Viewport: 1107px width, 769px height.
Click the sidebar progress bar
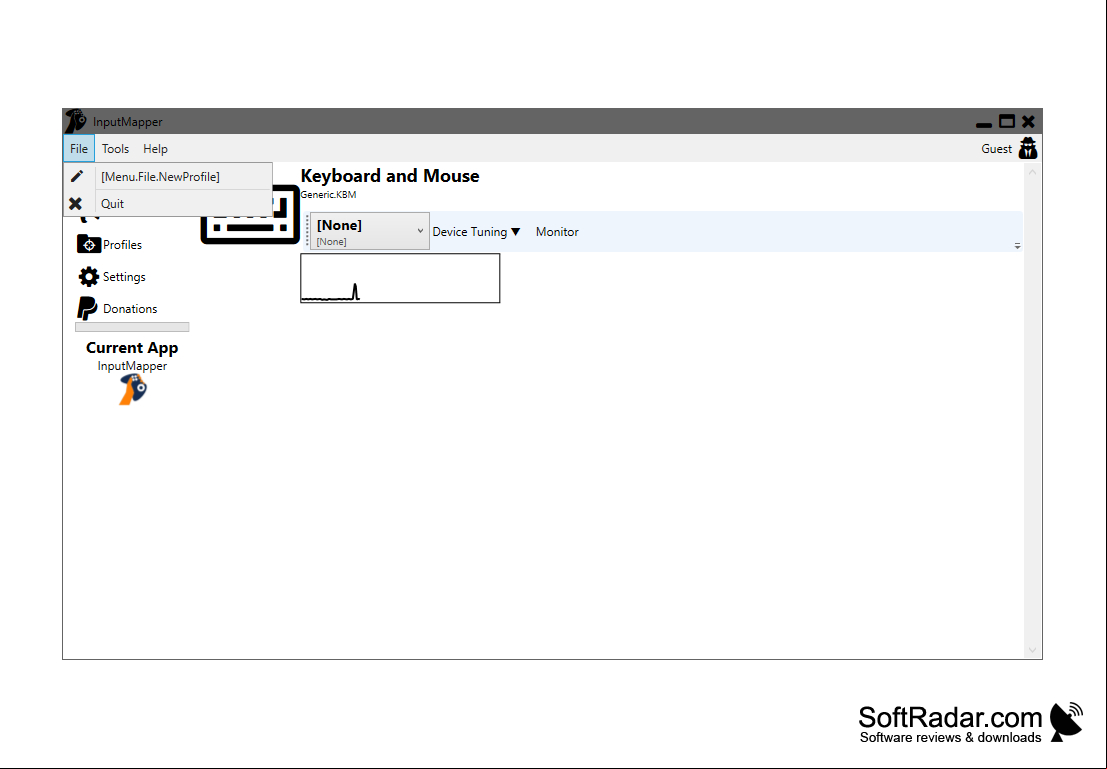click(x=132, y=327)
